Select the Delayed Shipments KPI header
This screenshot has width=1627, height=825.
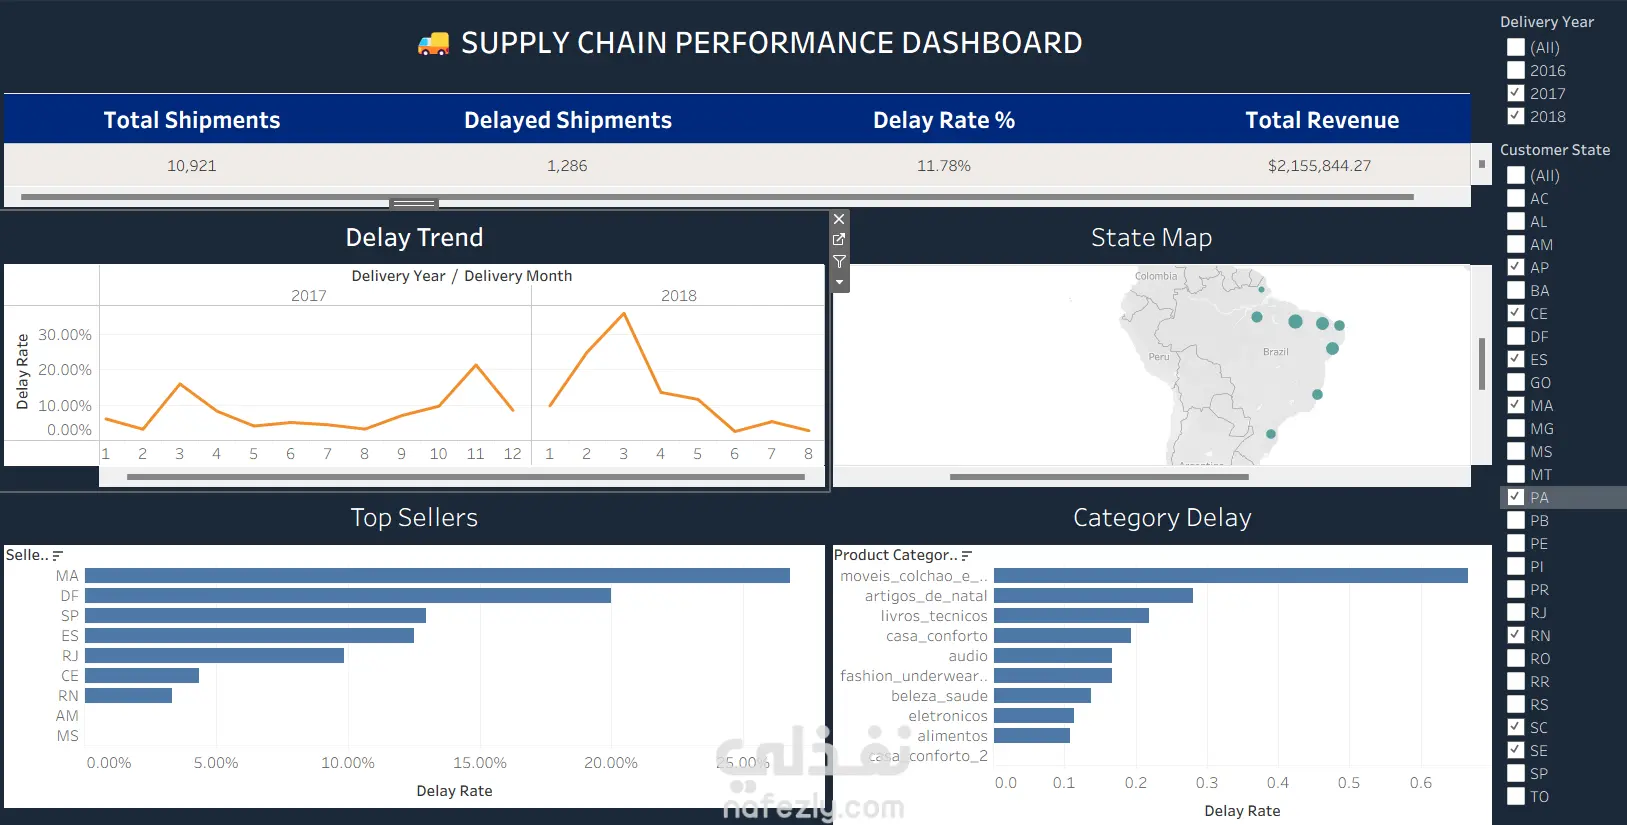[x=568, y=120]
